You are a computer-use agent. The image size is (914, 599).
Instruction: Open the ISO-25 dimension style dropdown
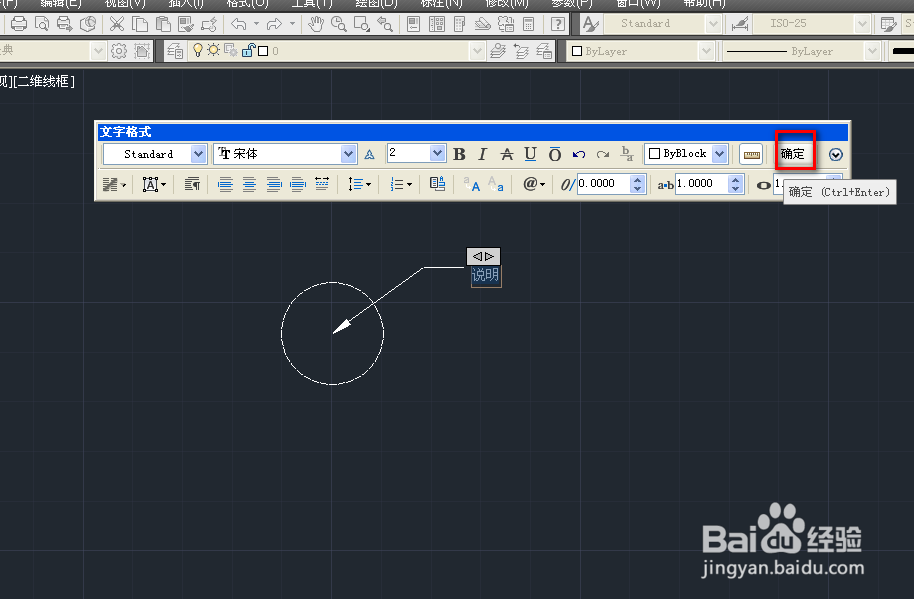pos(862,24)
